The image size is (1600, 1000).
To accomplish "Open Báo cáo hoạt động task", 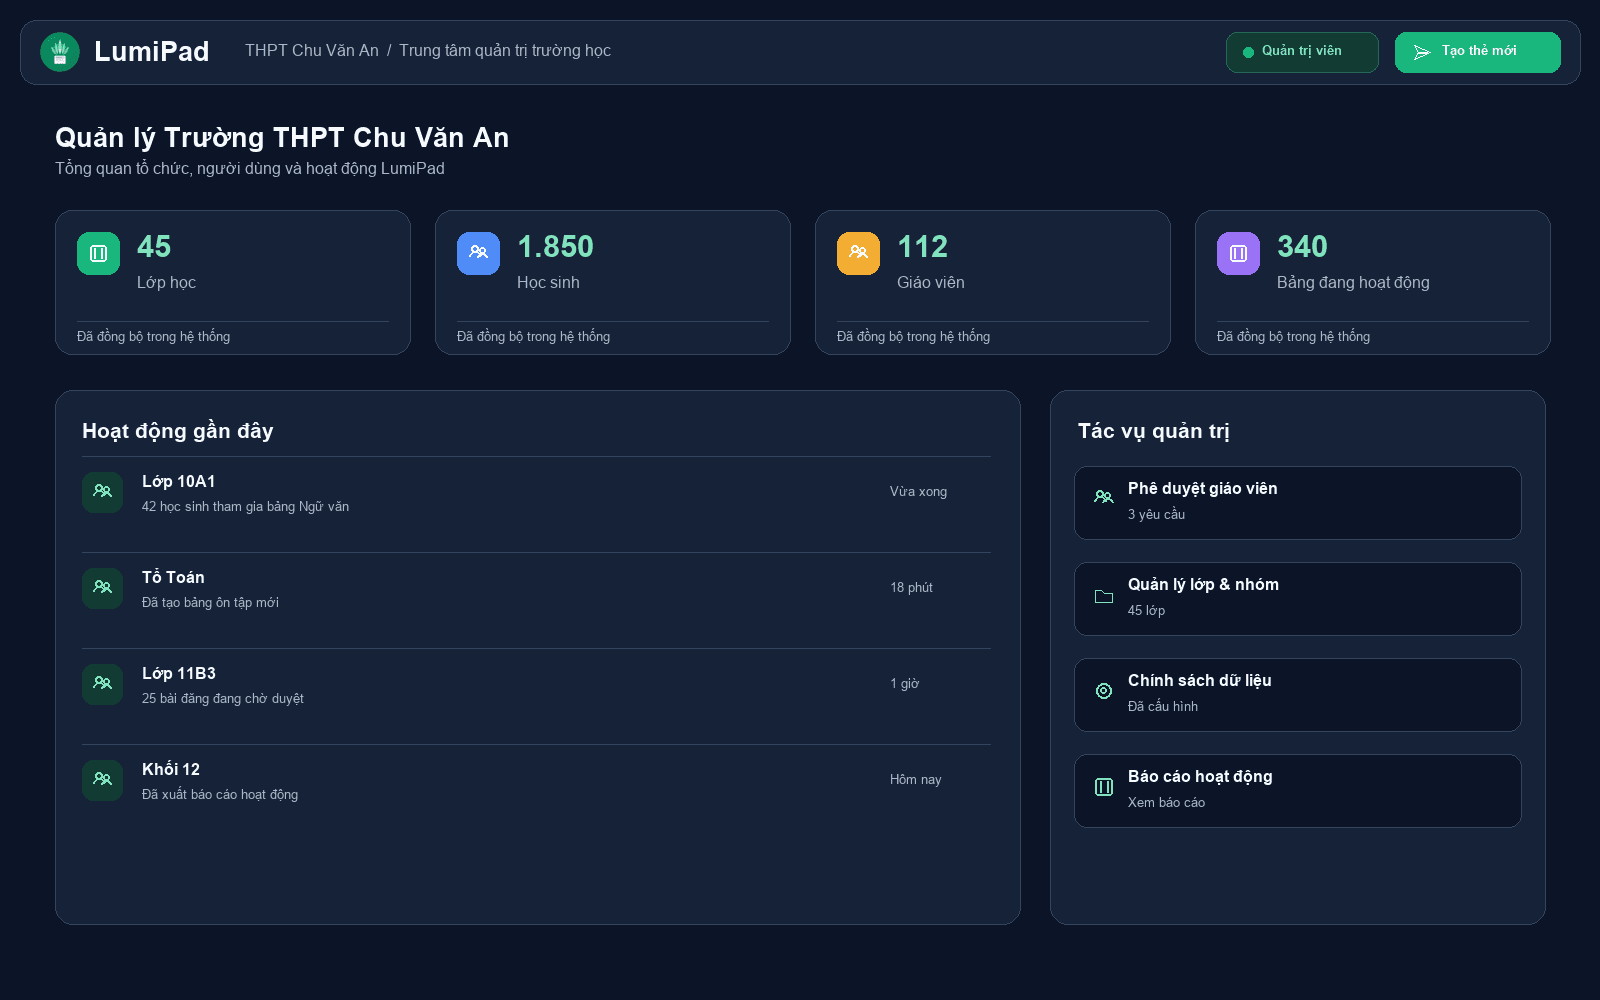I will click(1298, 791).
